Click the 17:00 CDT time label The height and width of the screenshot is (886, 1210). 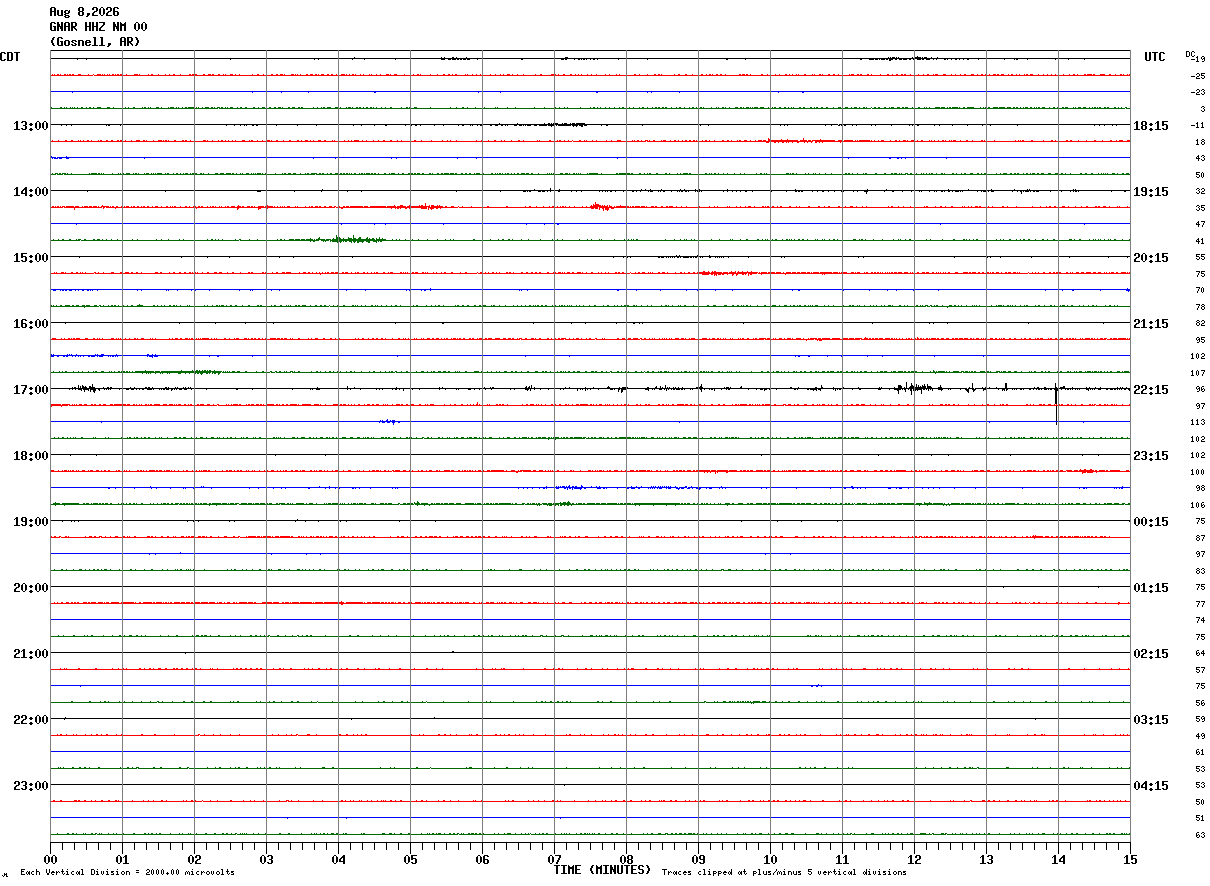pos(30,389)
